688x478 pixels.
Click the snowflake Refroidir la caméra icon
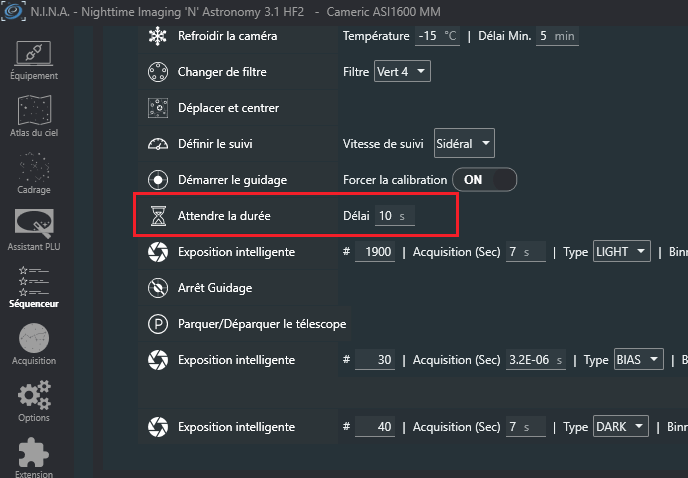(x=158, y=36)
